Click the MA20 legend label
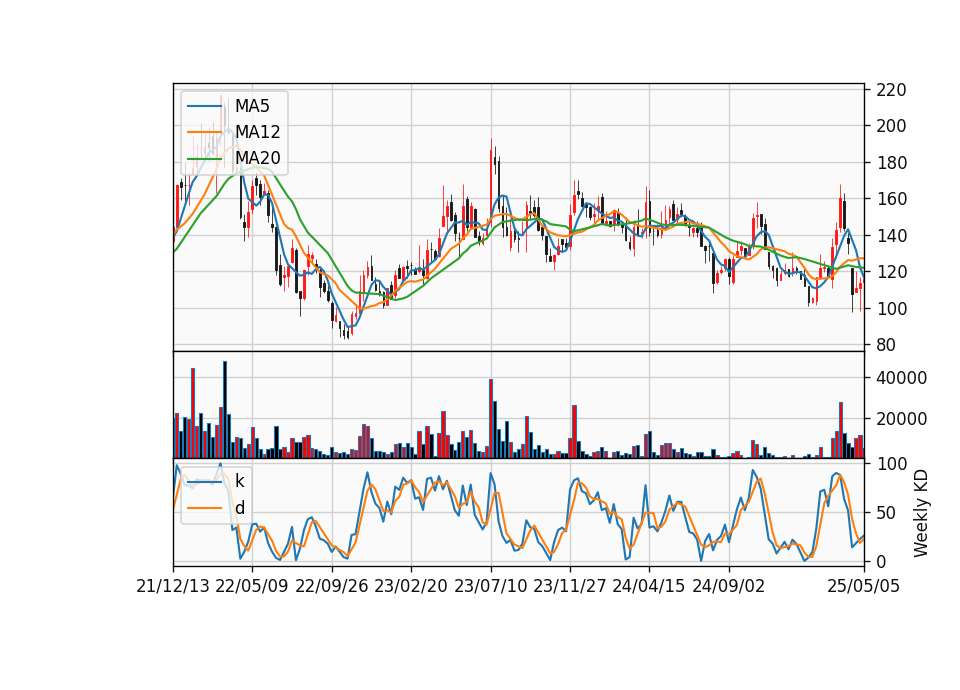 [x=258, y=158]
